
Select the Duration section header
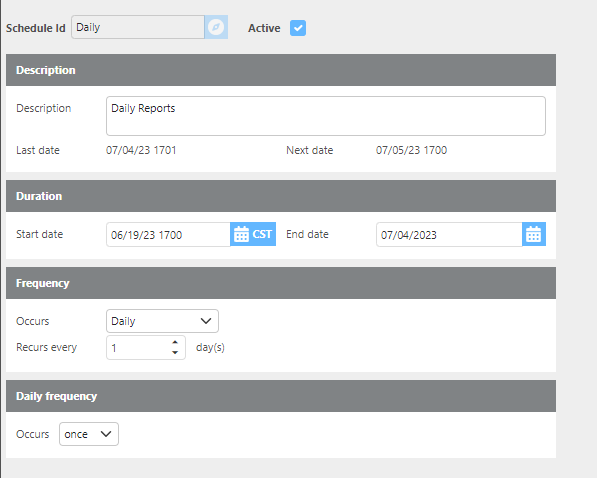[281, 196]
